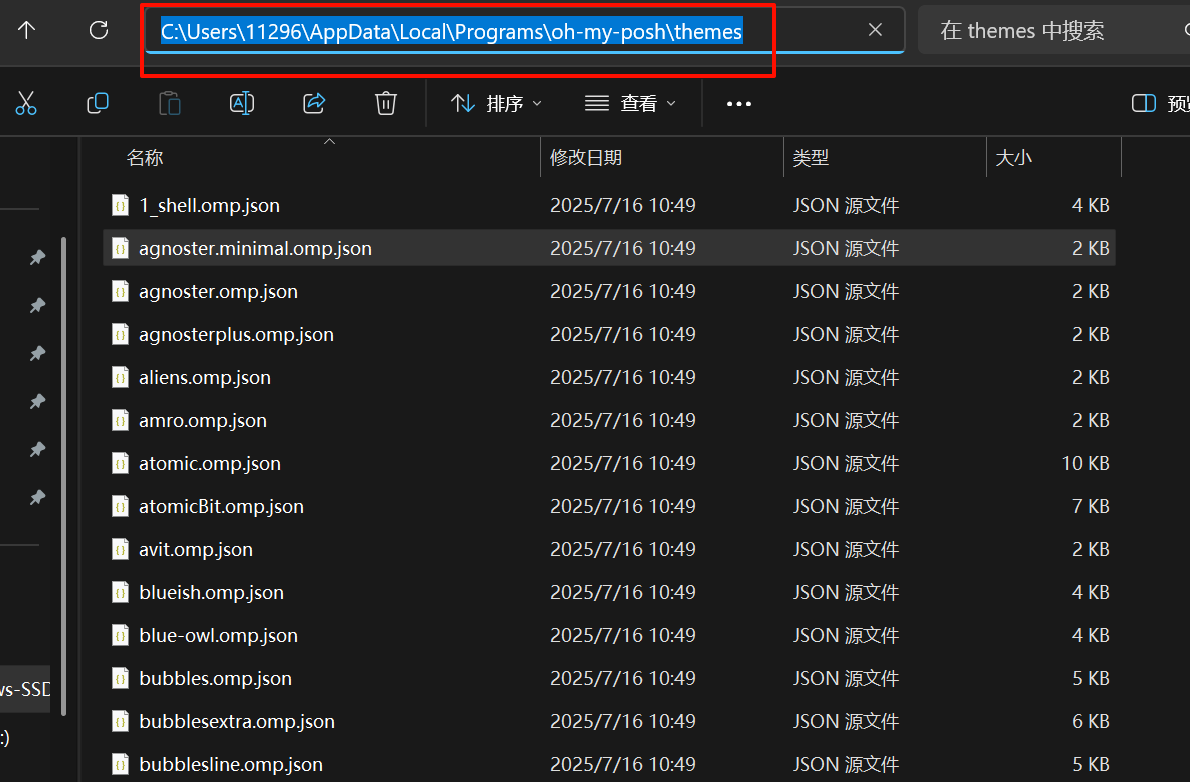Sort by the 名称 column header
This screenshot has height=782, width=1190.
pyautogui.click(x=145, y=158)
